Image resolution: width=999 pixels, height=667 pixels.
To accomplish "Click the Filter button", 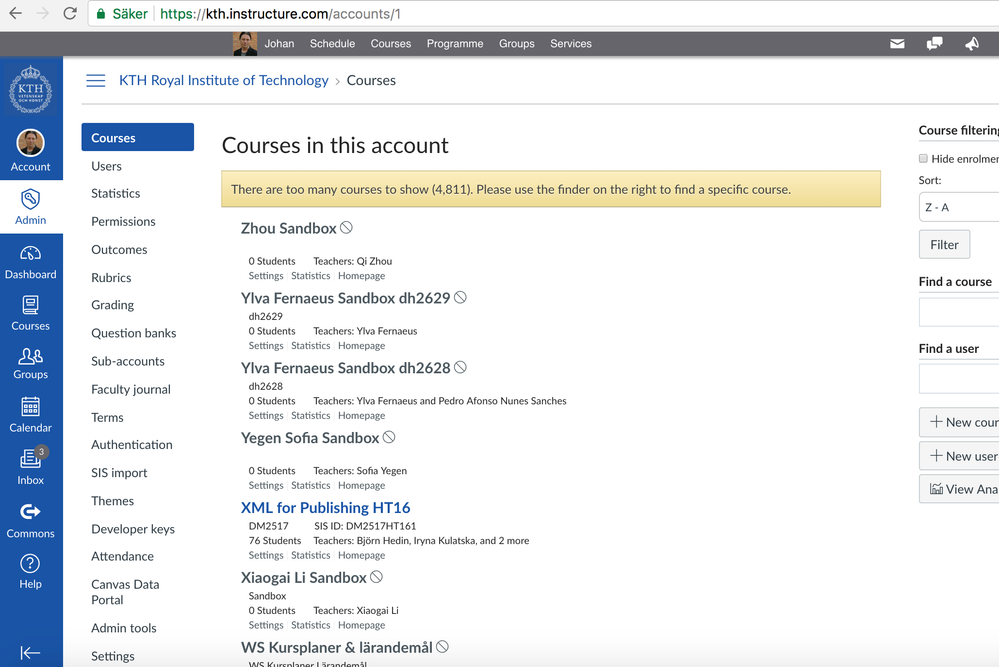I will pos(944,245).
